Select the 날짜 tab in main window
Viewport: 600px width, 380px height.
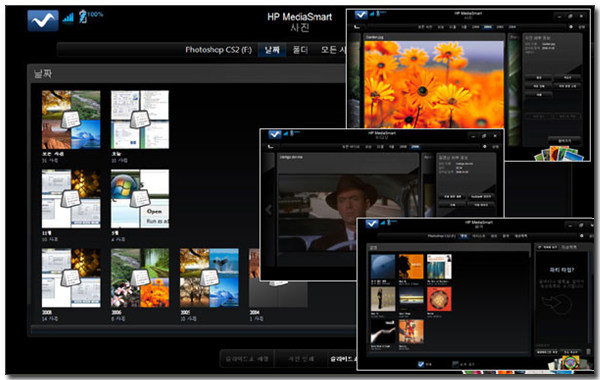pos(272,50)
